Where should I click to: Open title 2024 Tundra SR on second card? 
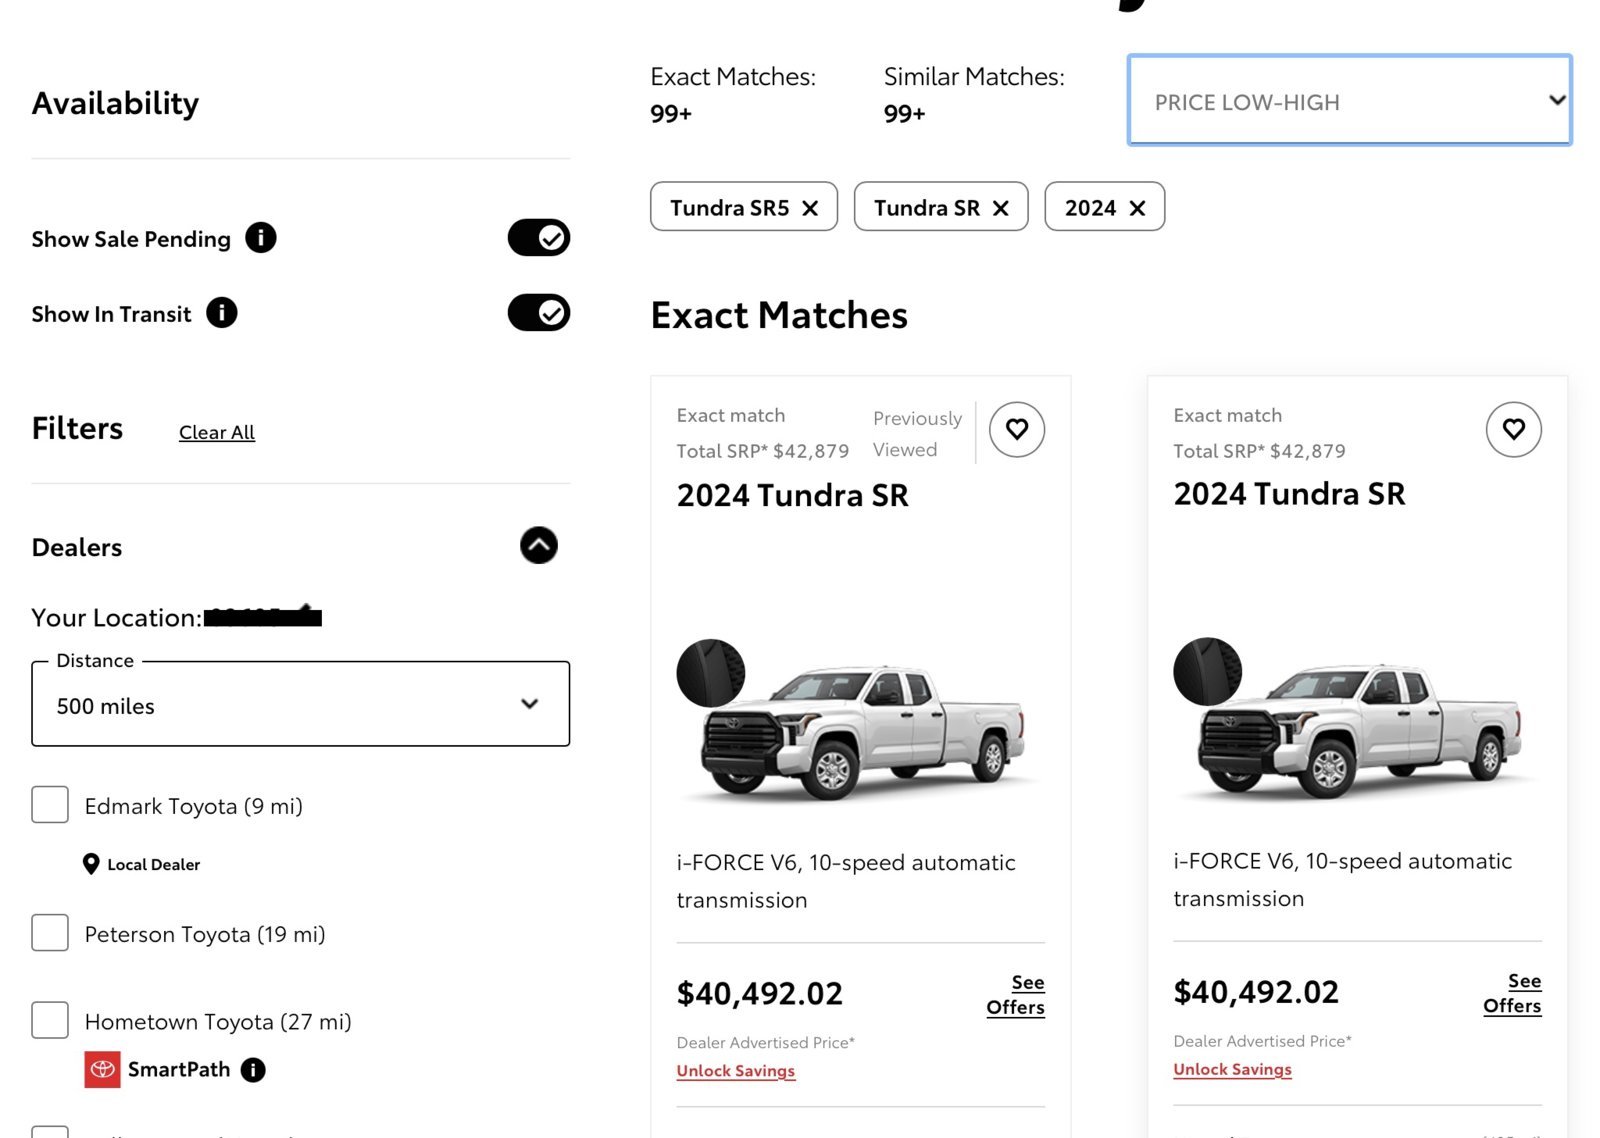[x=1289, y=493]
